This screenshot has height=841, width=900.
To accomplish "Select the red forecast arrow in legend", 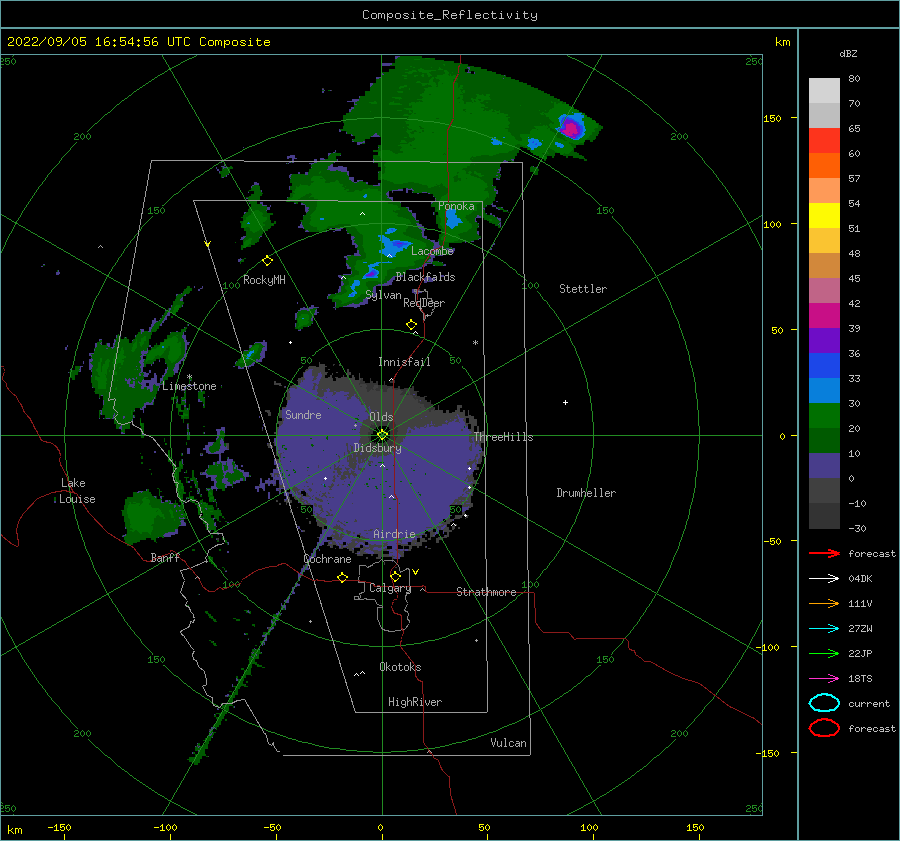I will pyautogui.click(x=824, y=553).
